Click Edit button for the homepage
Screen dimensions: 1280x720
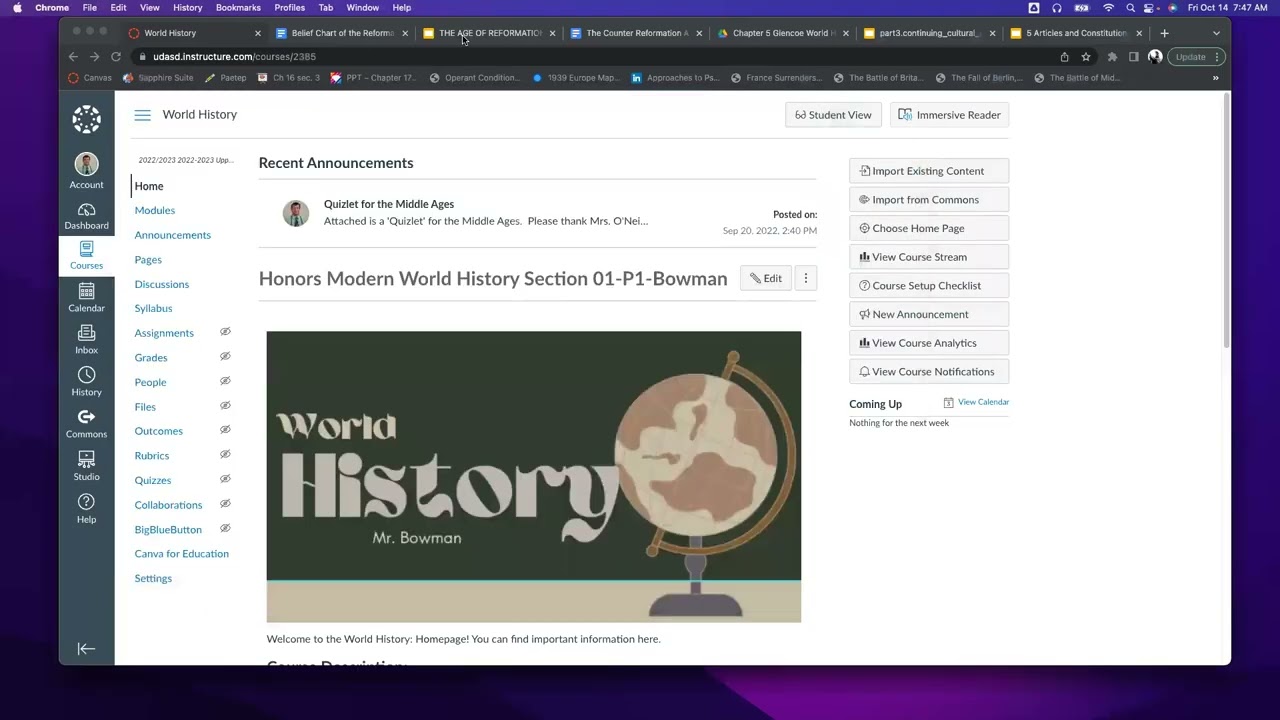pos(766,279)
